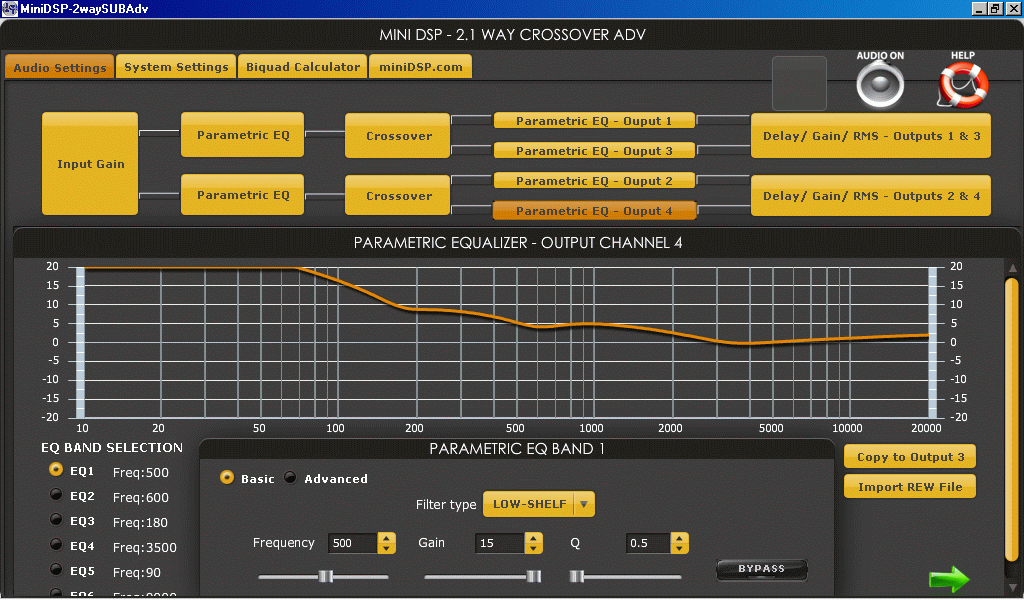The width and height of the screenshot is (1024, 600).
Task: Open the Input Gain block
Action: coord(90,164)
